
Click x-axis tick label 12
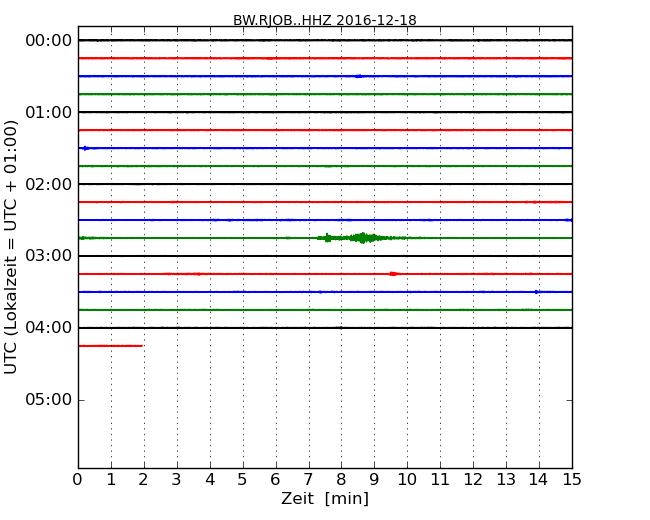[473, 480]
